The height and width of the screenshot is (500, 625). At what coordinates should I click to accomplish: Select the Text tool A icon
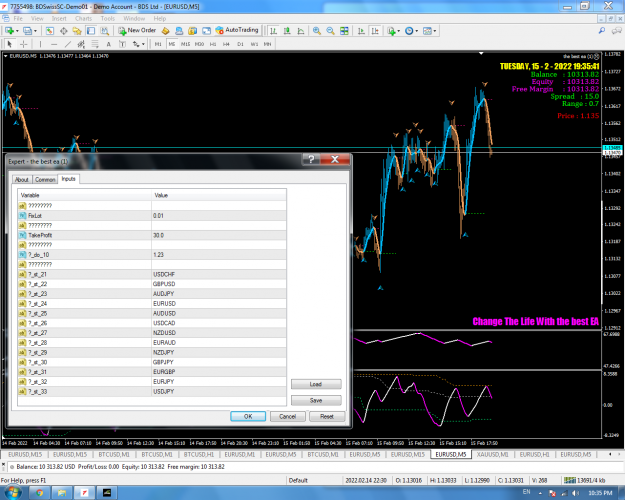tap(108, 44)
